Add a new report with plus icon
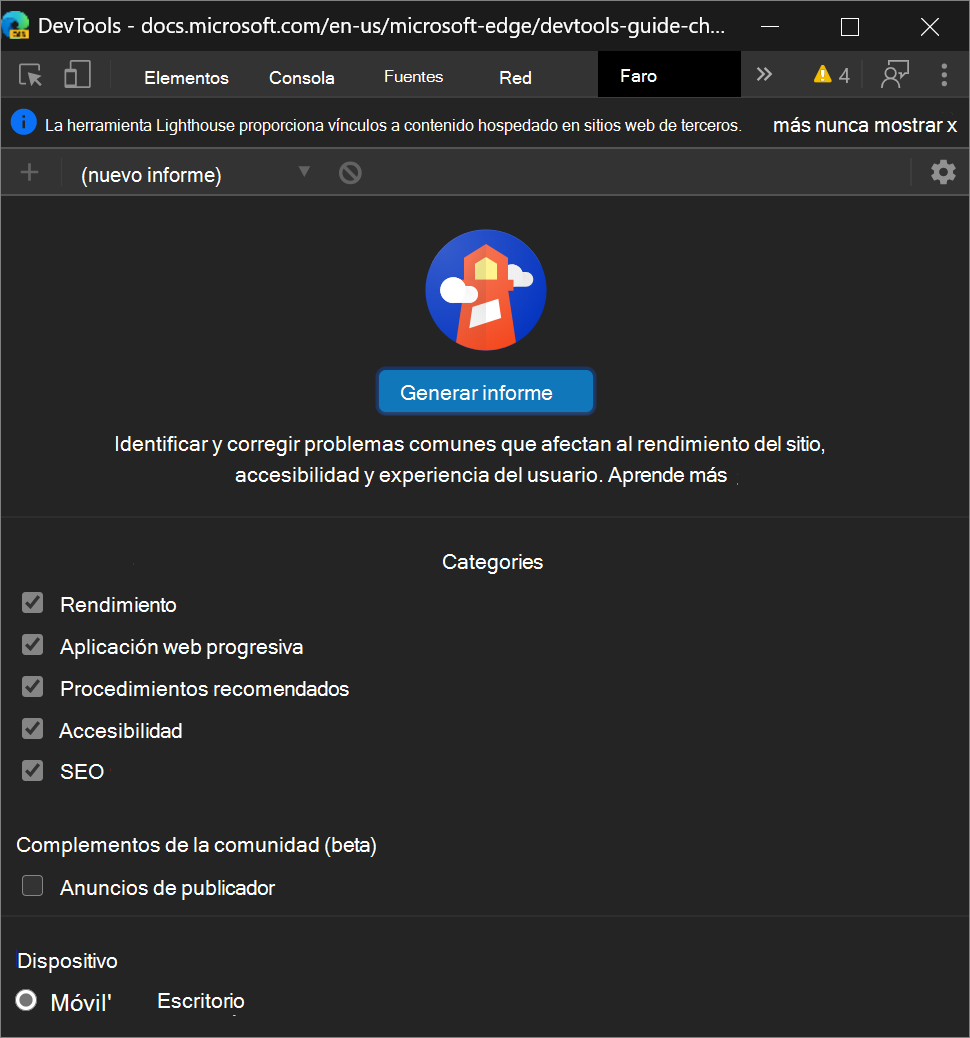Image resolution: width=970 pixels, height=1038 pixels. point(30,173)
